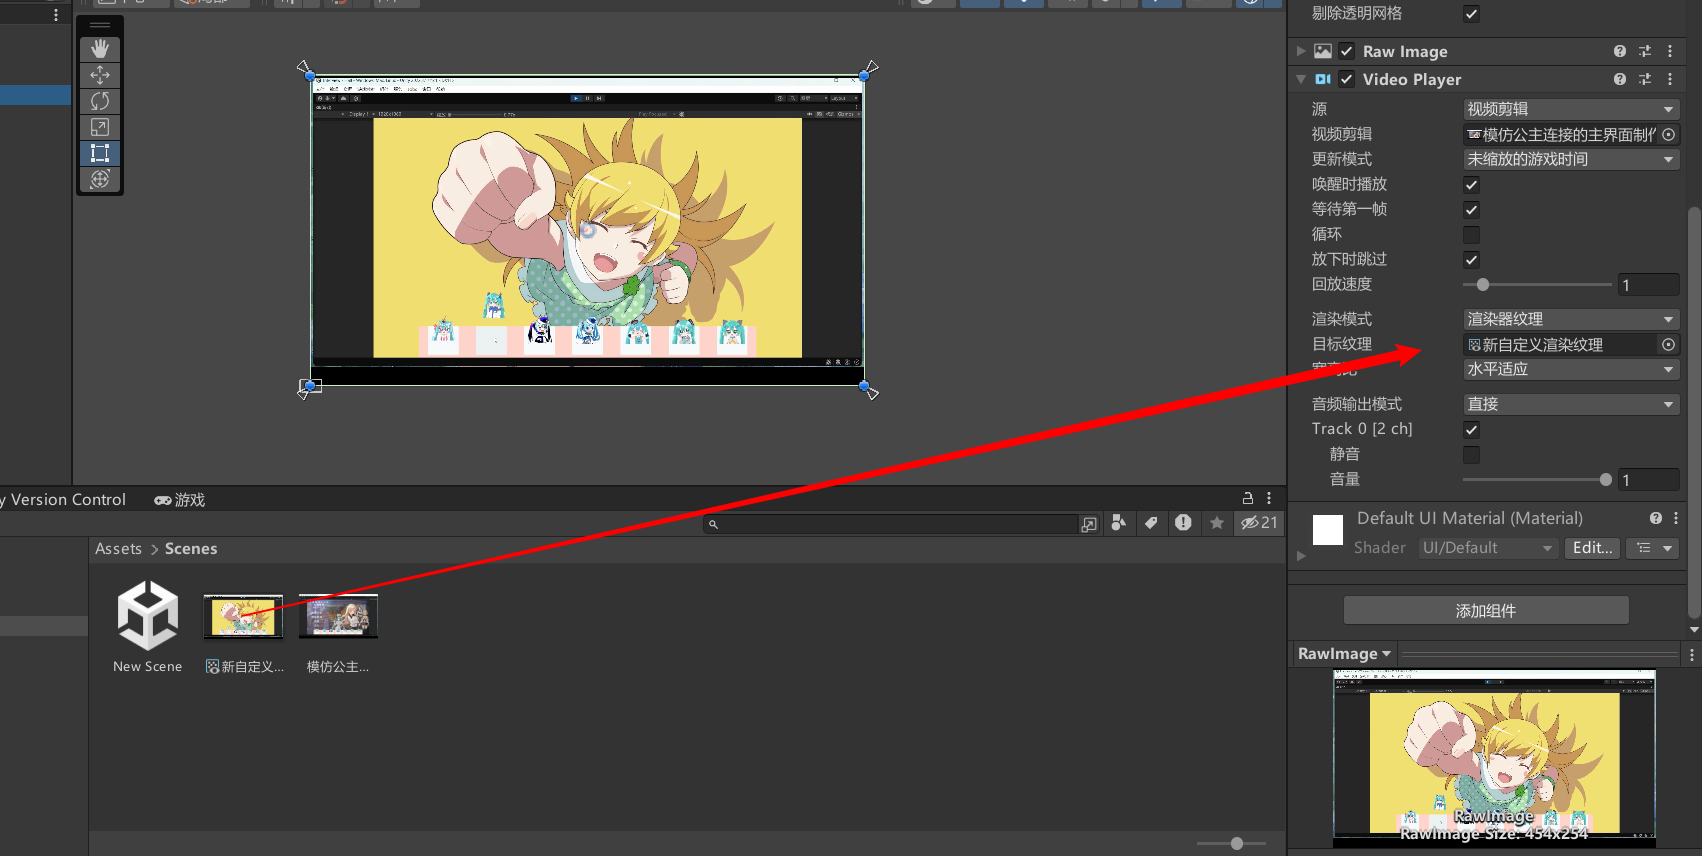Open search in new window icon
Viewport: 1702px width, 856px height.
coord(1089,524)
